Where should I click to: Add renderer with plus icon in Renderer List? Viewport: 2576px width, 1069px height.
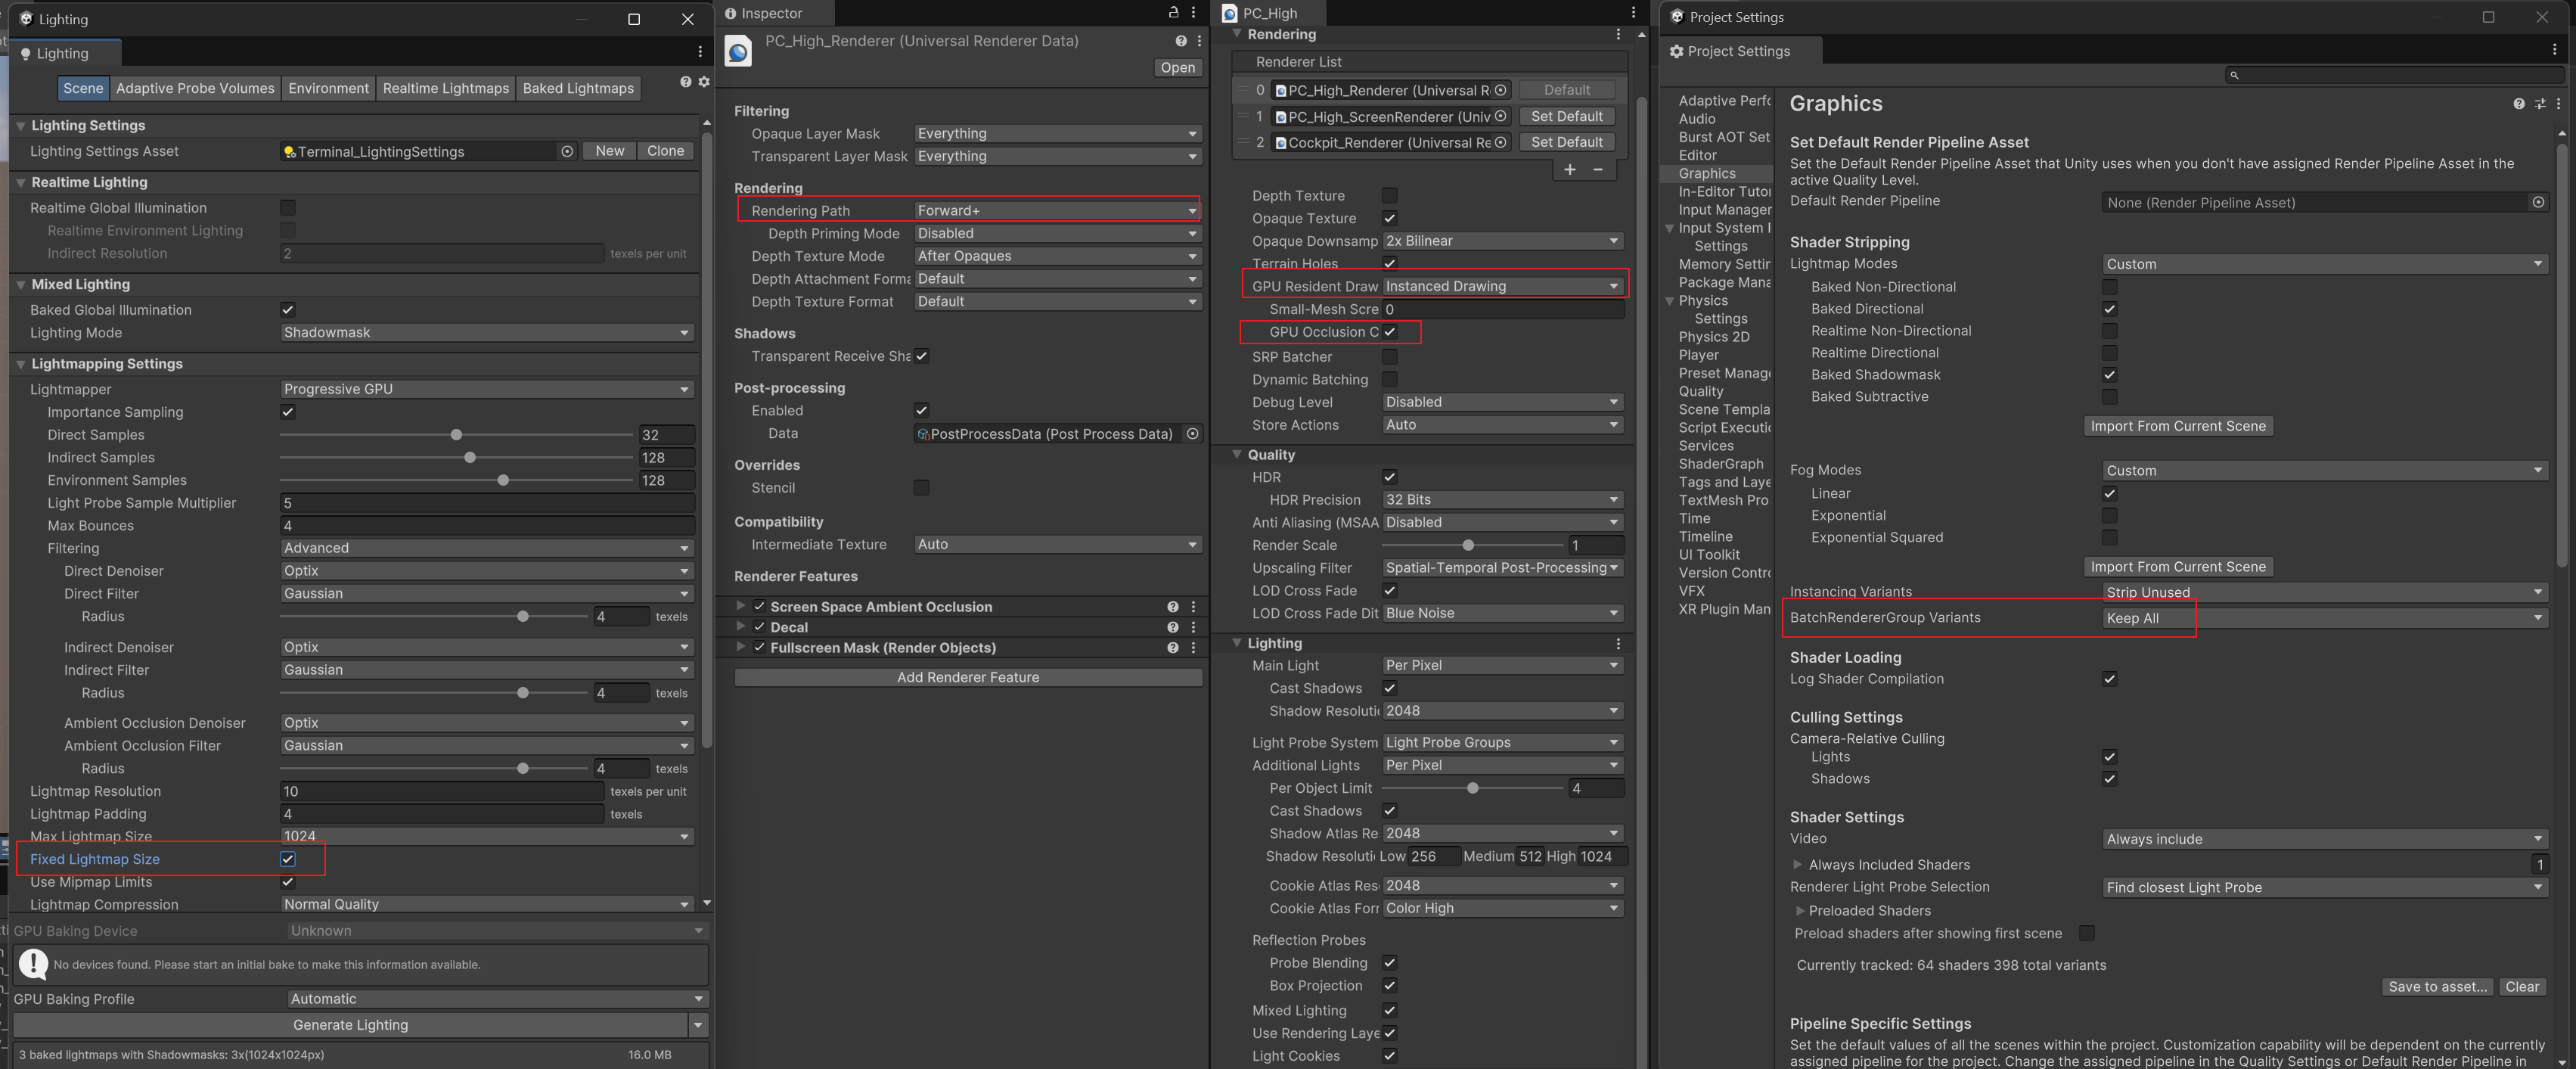click(x=1569, y=169)
